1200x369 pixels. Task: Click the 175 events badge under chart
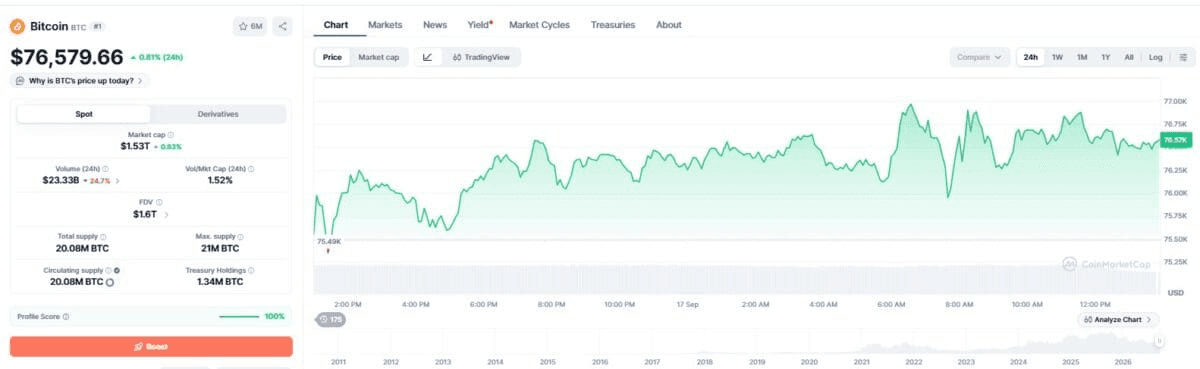[x=330, y=319]
